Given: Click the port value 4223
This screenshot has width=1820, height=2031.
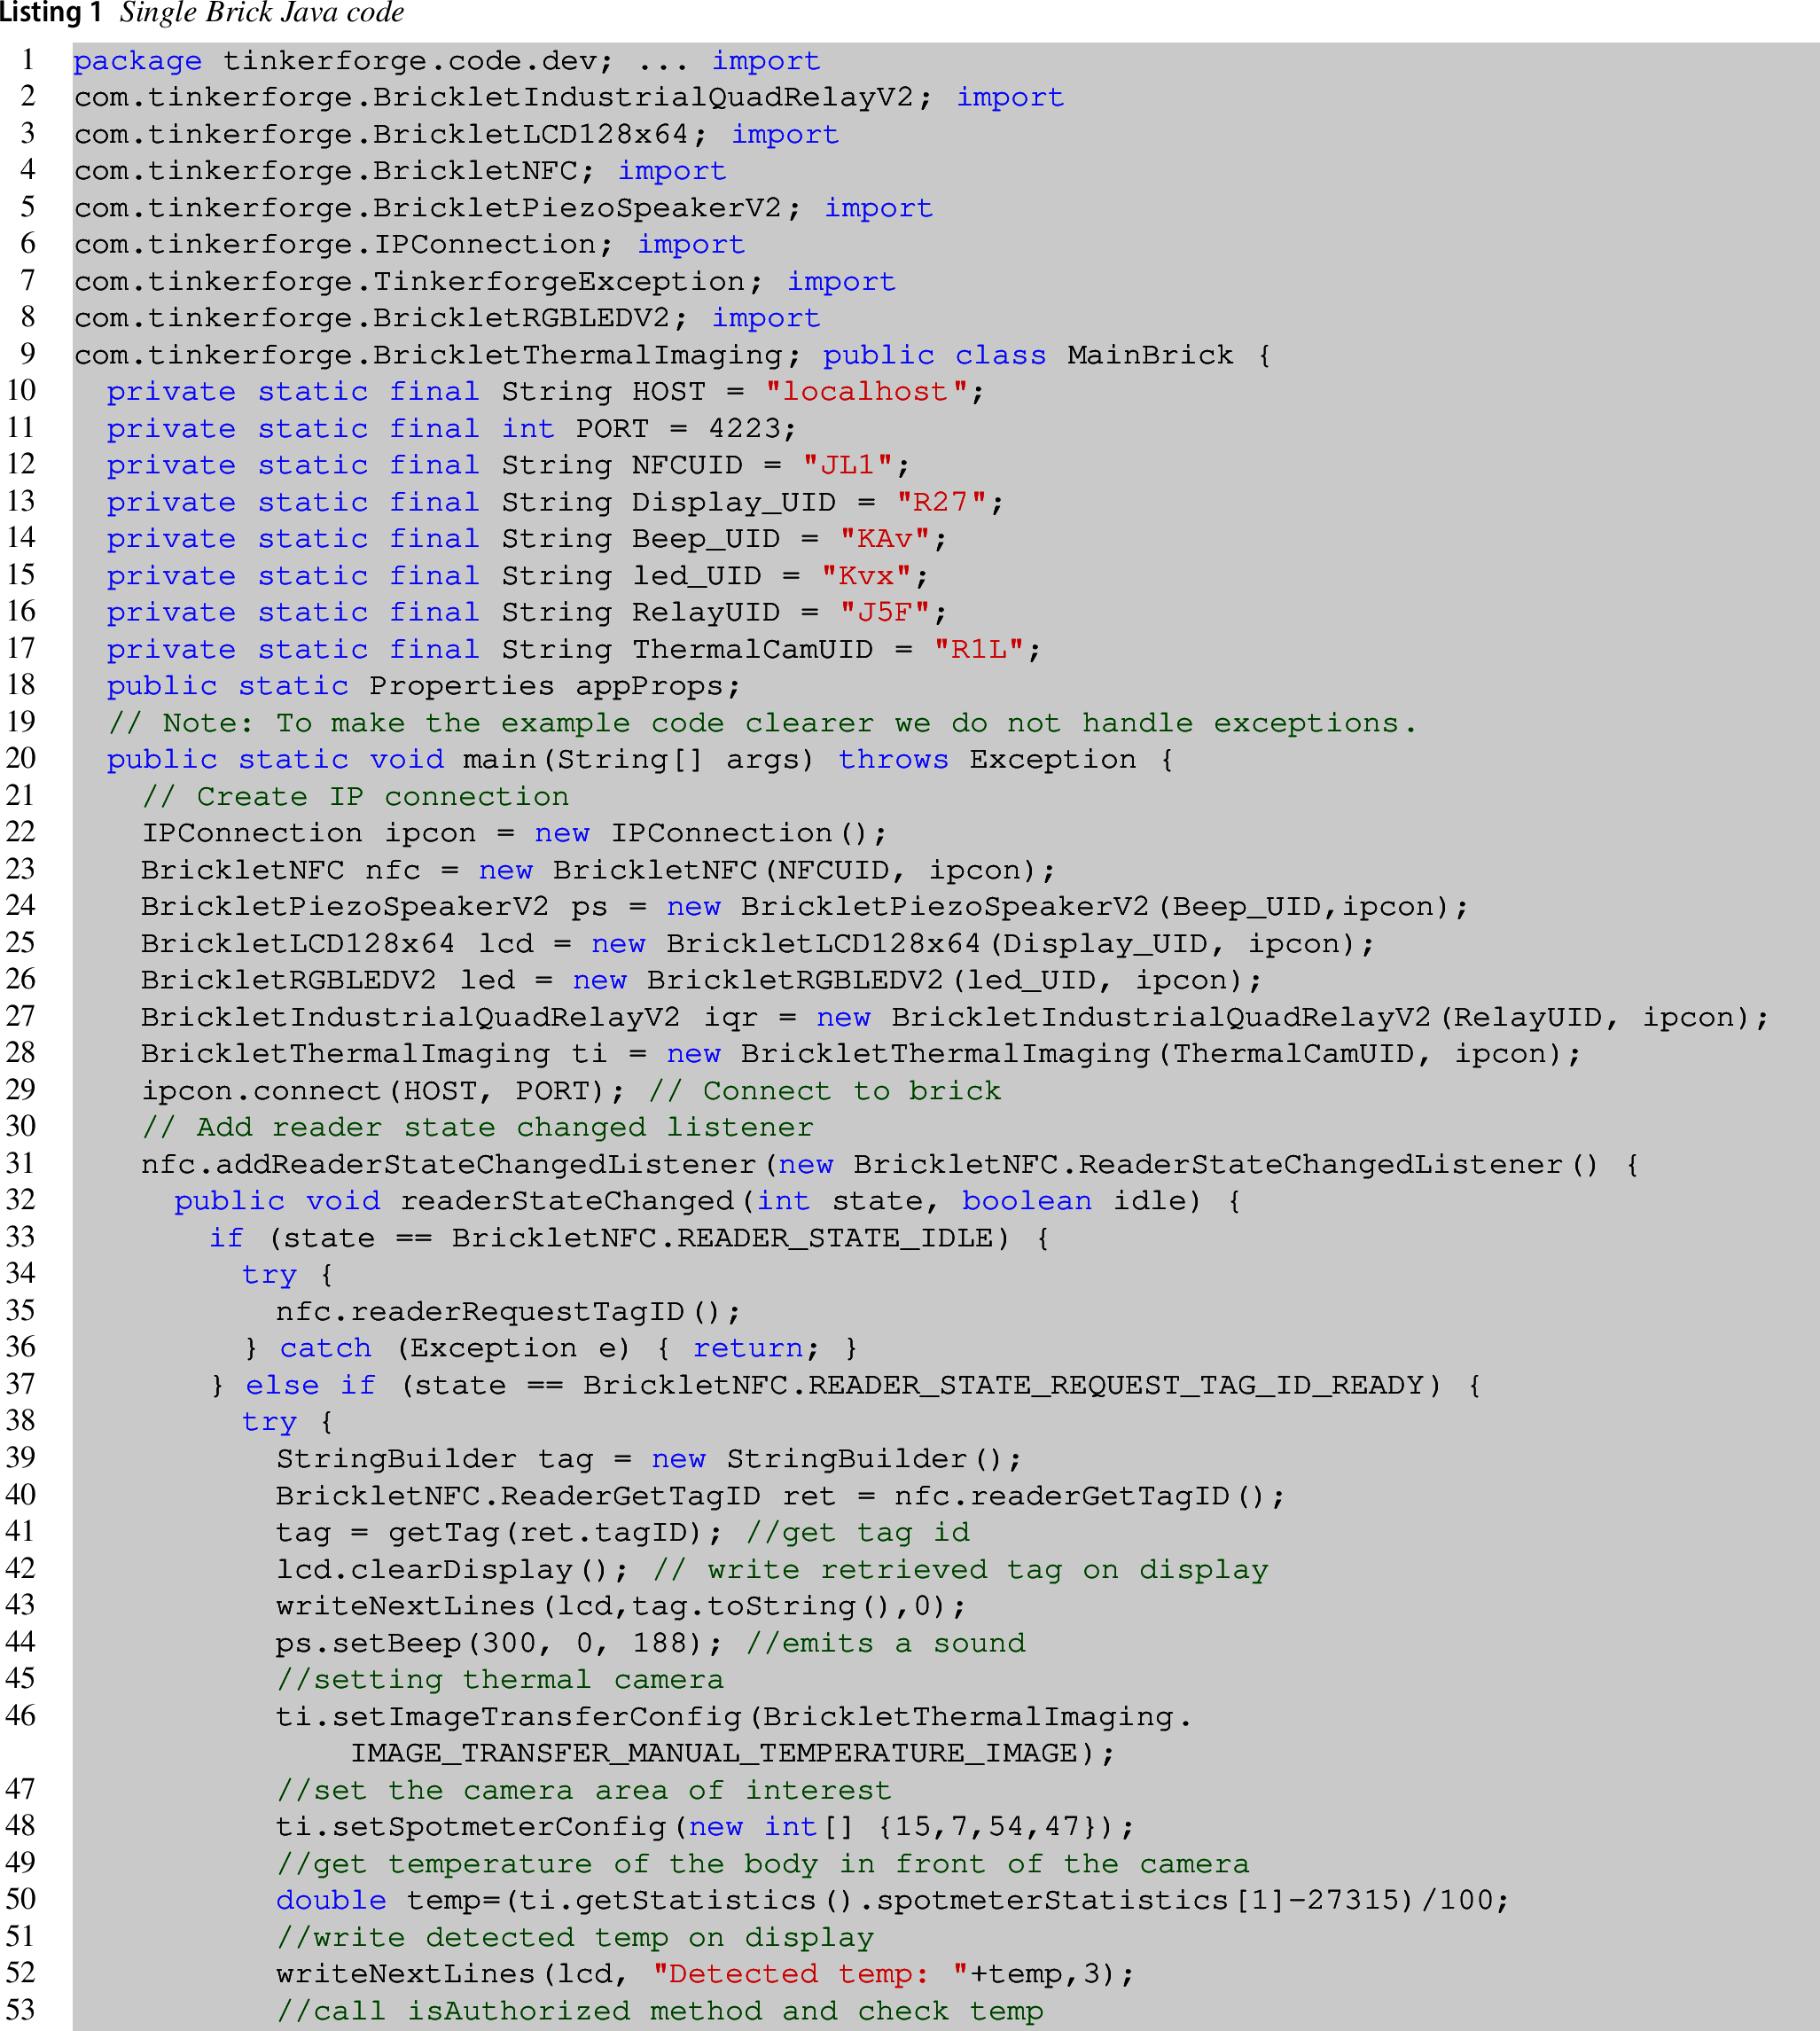Looking at the screenshot, I should coord(745,429).
